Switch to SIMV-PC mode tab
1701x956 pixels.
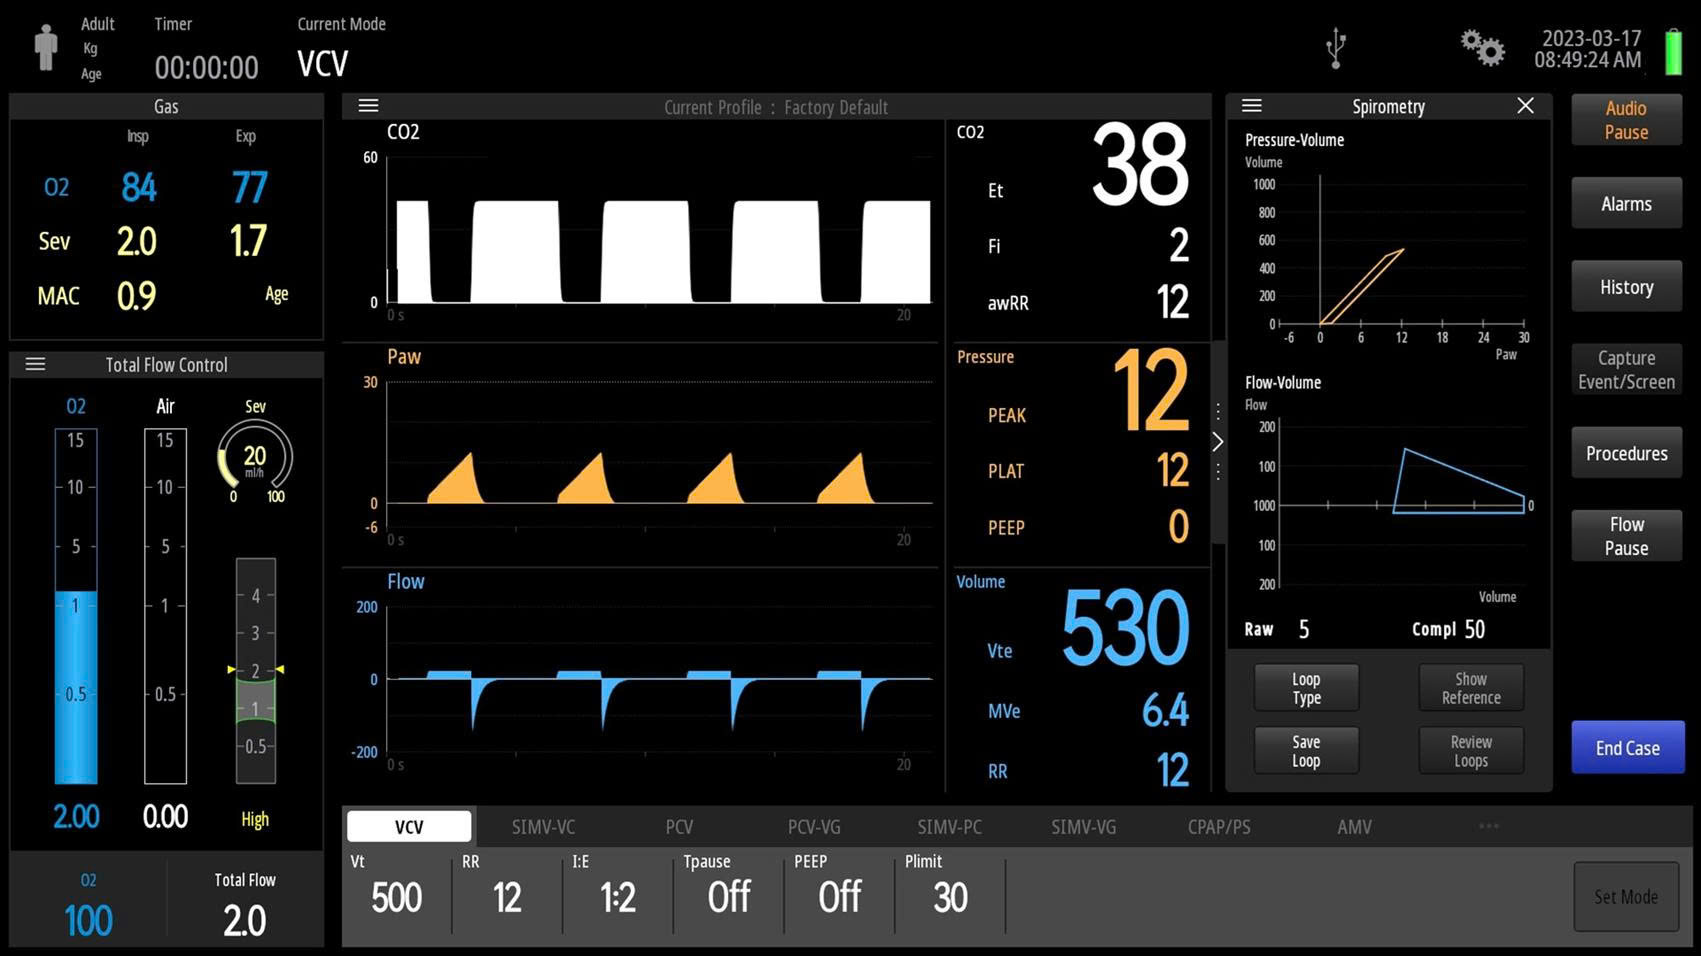point(949,827)
